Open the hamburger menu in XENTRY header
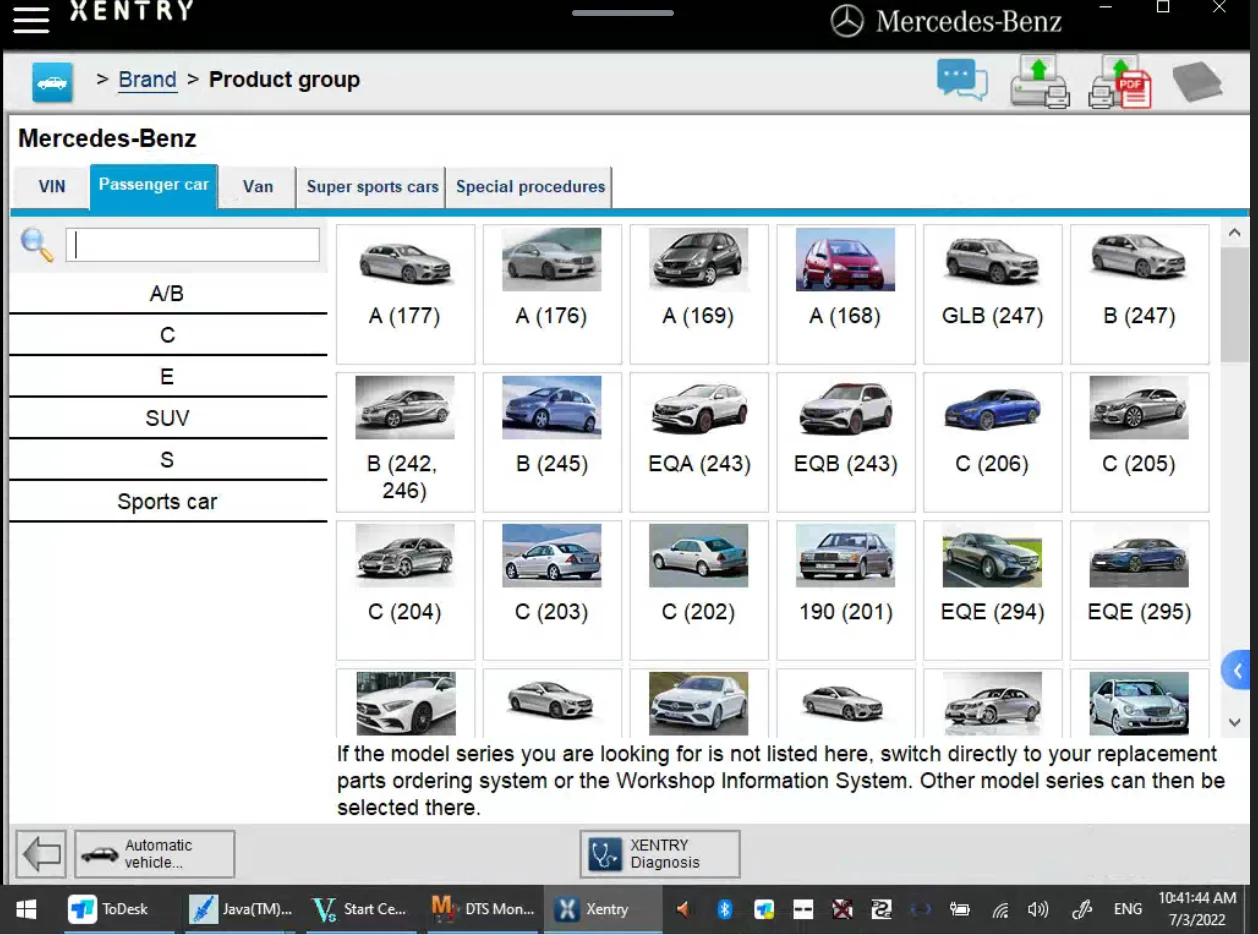Screen dimensions: 1258x935 click(x=30, y=20)
